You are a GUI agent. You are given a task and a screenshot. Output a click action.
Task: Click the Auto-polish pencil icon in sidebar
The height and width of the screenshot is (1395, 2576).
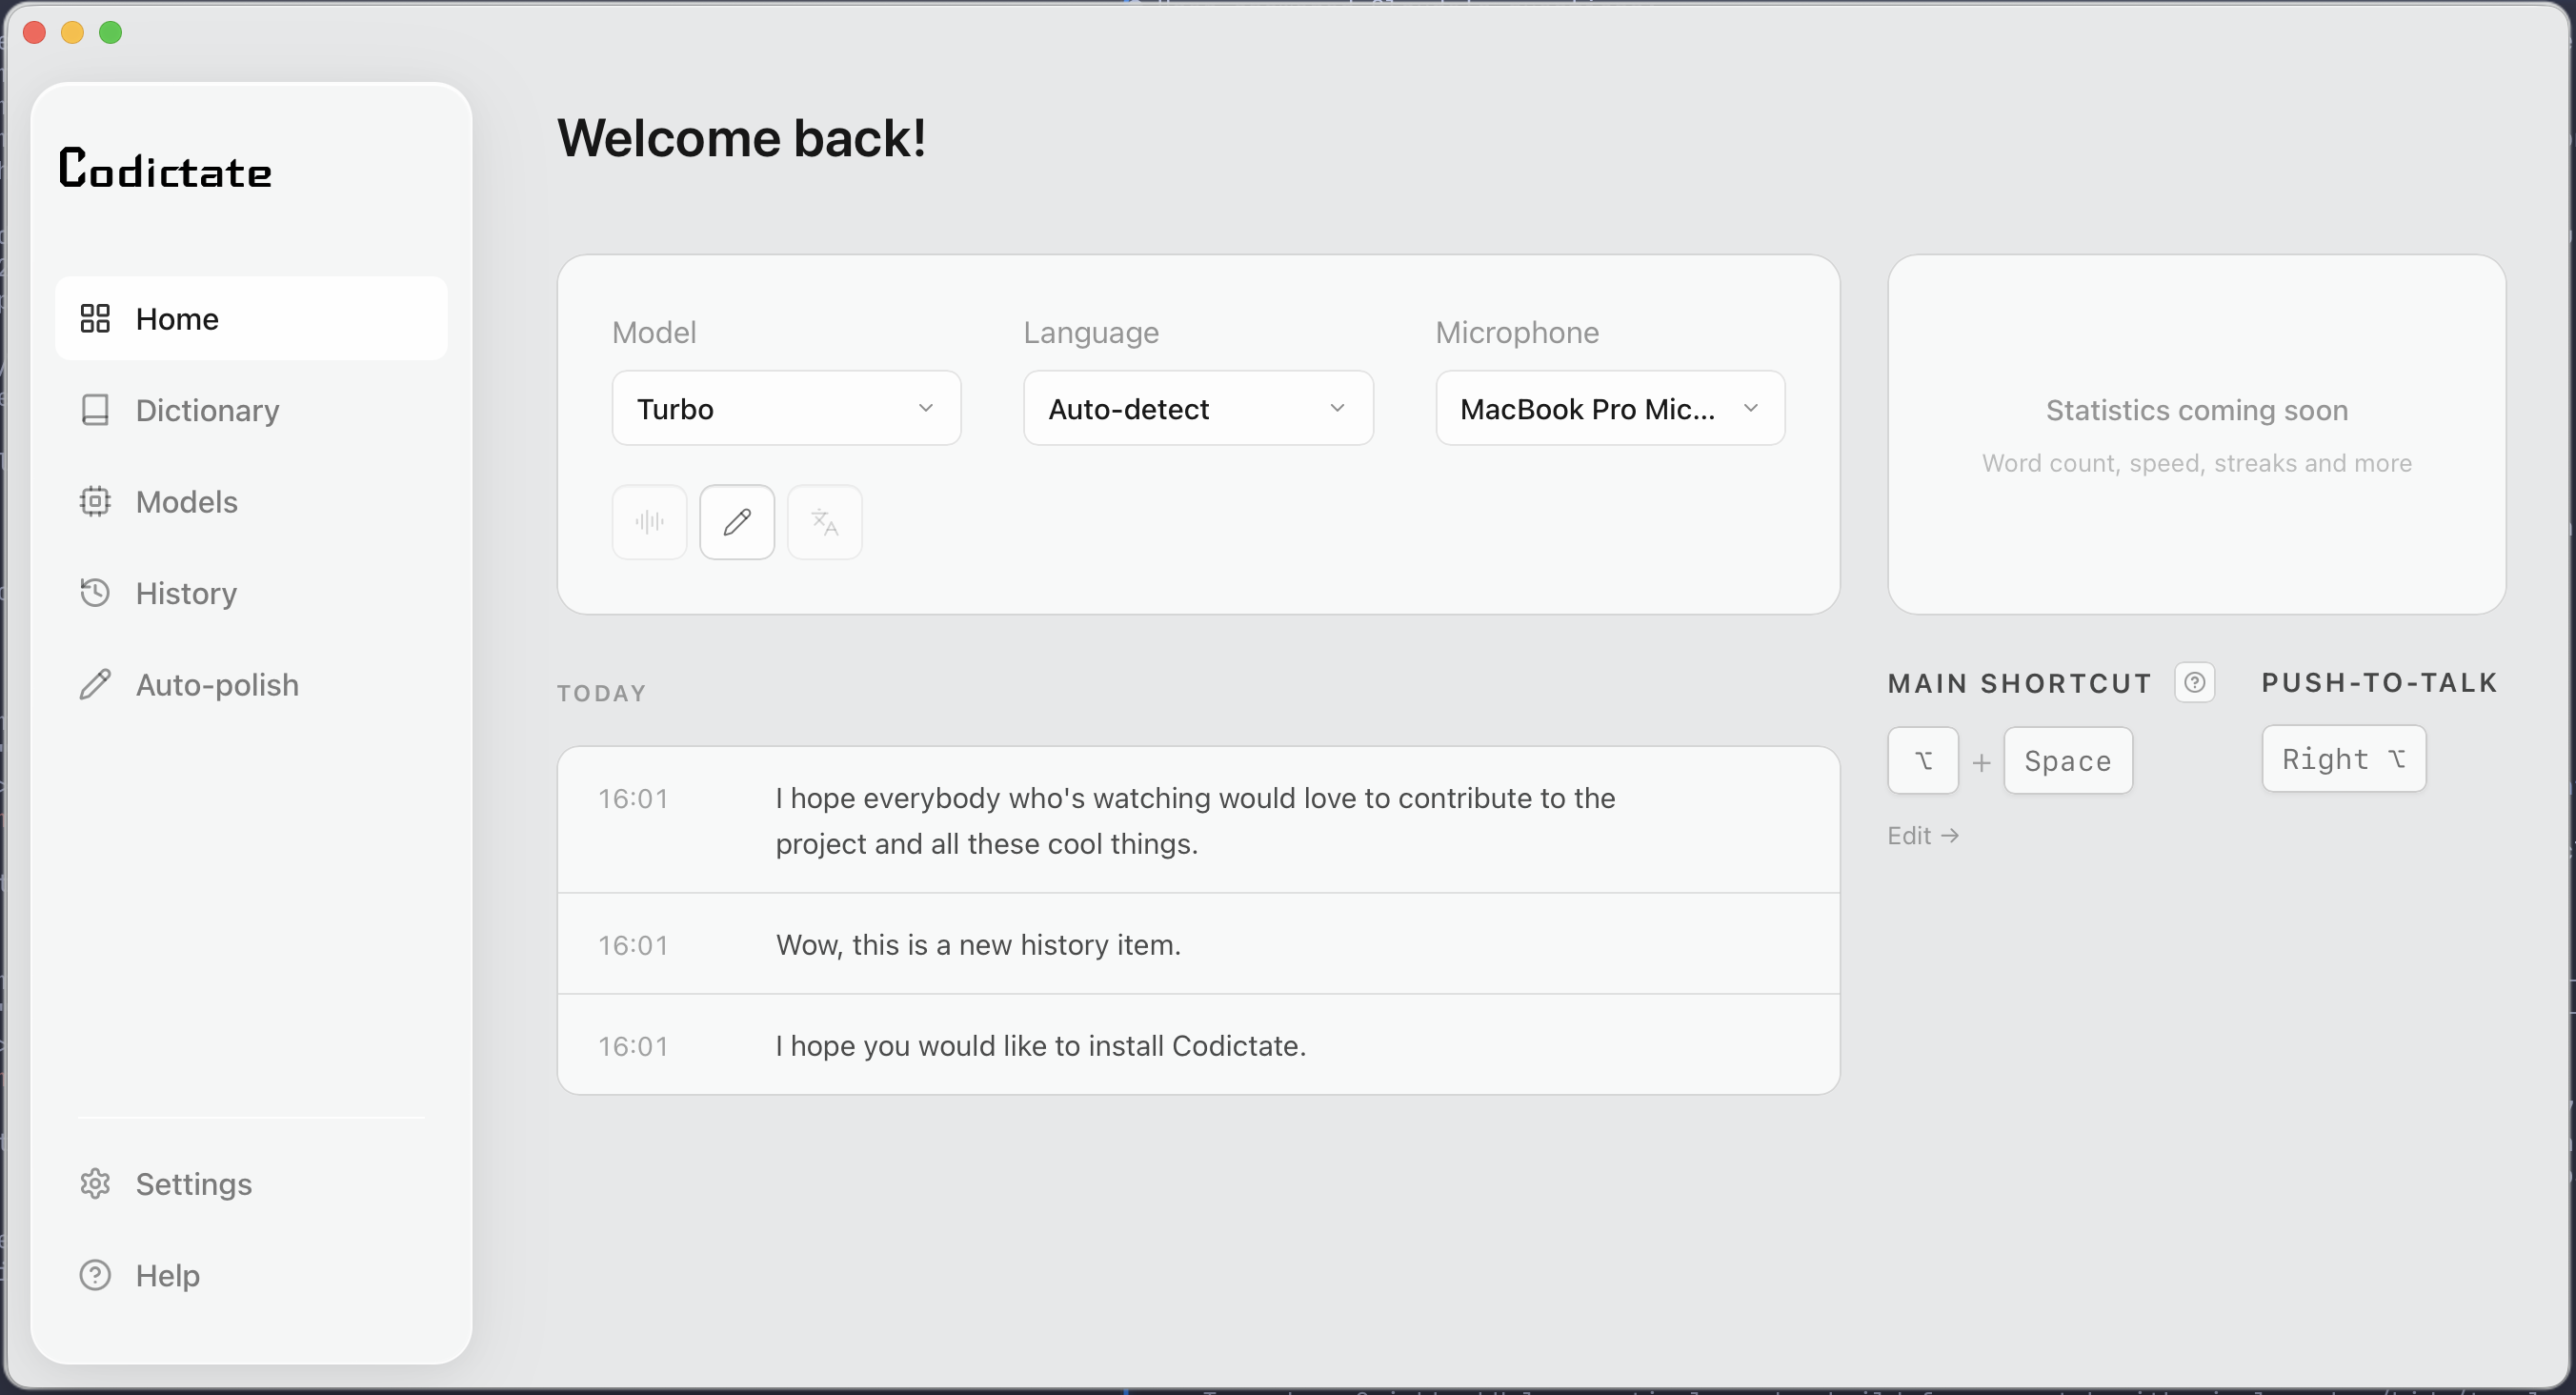click(x=95, y=684)
